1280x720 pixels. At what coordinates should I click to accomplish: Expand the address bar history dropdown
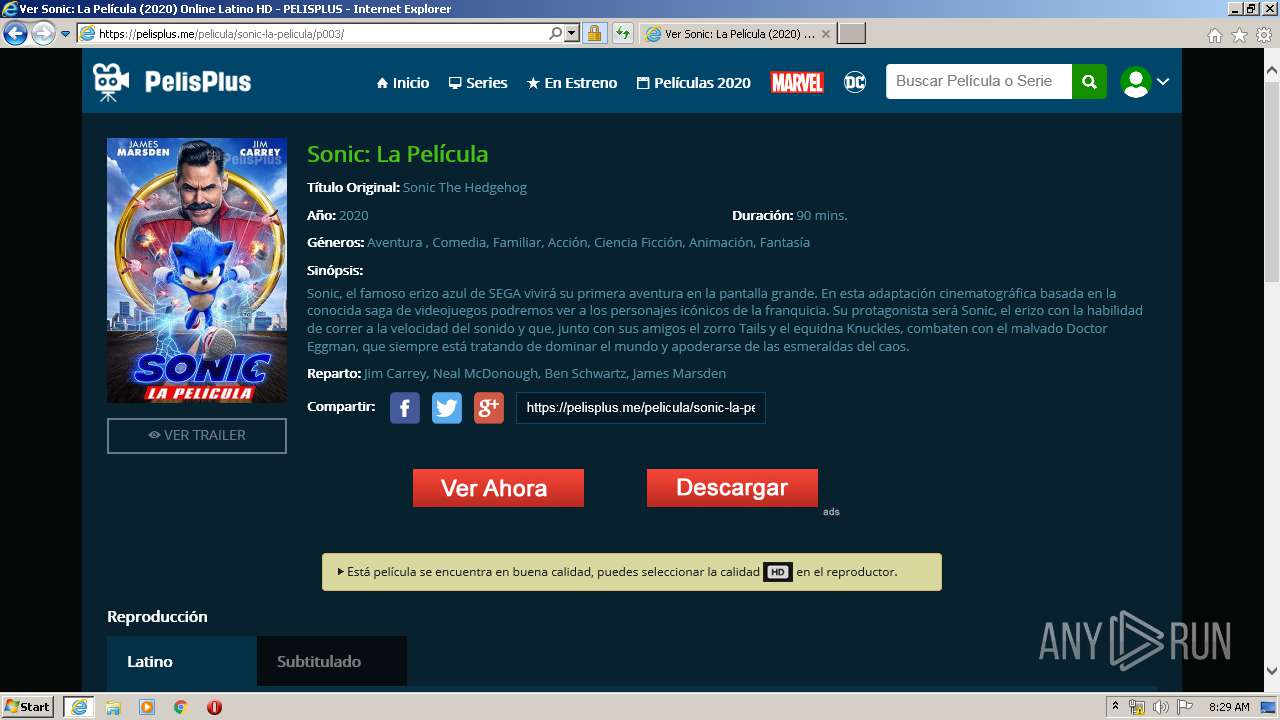coord(572,34)
